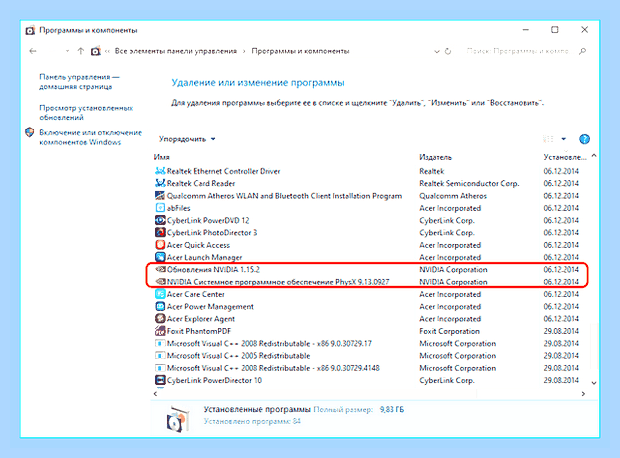Viewport: 620px width, 458px height.
Task: Click the vertical scrollbar down arrow
Action: 594,382
